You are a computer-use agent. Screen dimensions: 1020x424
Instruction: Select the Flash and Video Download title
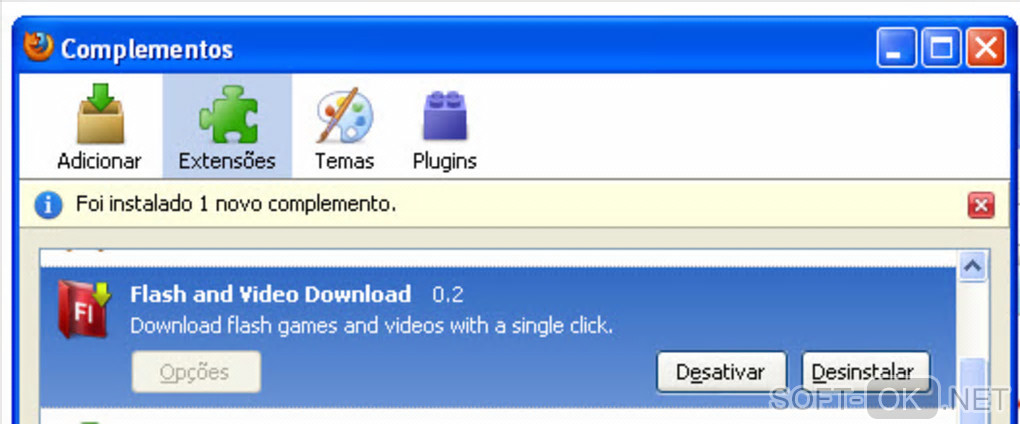[x=271, y=294]
